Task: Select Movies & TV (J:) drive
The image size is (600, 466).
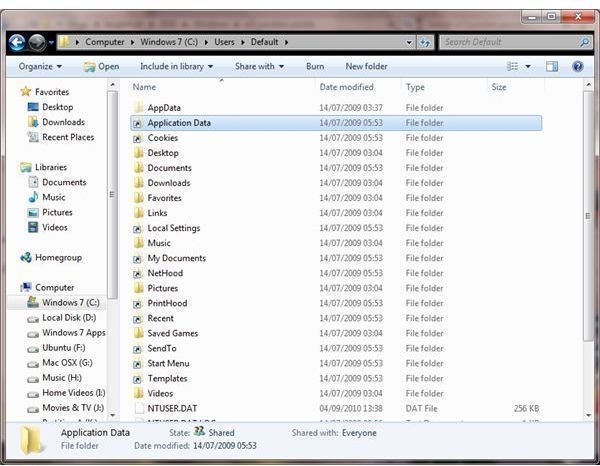Action: coord(65,408)
